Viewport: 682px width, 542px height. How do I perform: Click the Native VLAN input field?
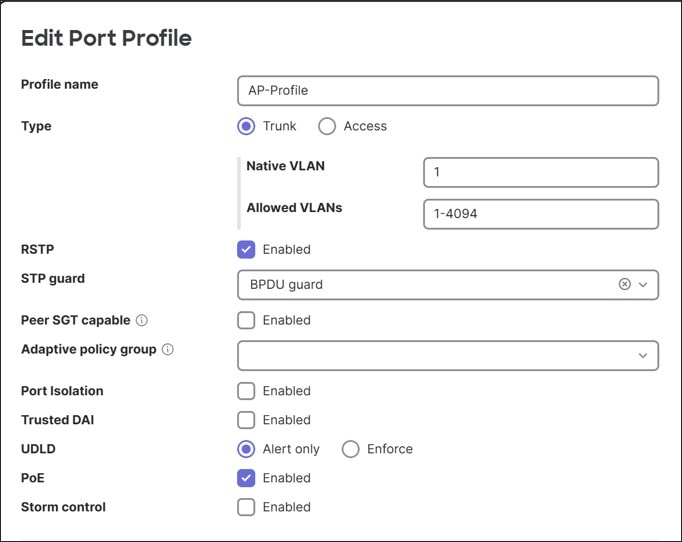tap(540, 172)
